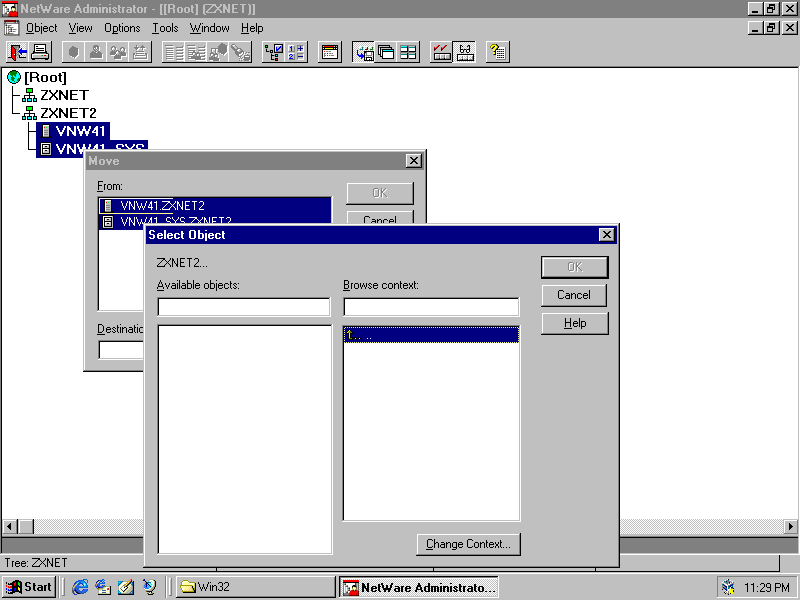Click the Print icon in toolbar
Screen dimensions: 800x600
pyautogui.click(x=40, y=52)
